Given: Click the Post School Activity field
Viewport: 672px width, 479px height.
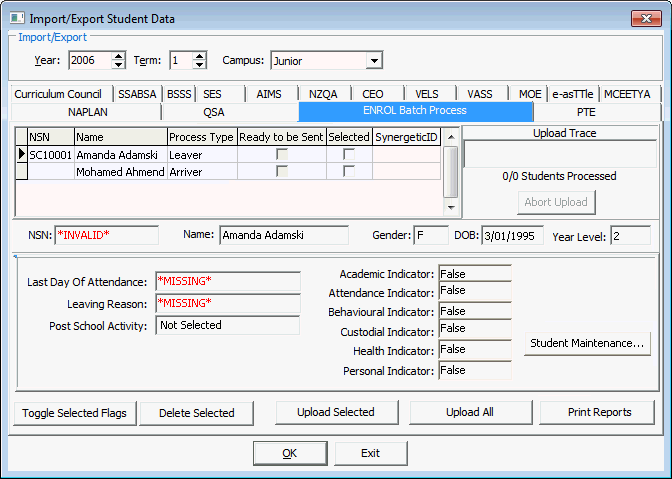Looking at the screenshot, I should click(x=228, y=325).
